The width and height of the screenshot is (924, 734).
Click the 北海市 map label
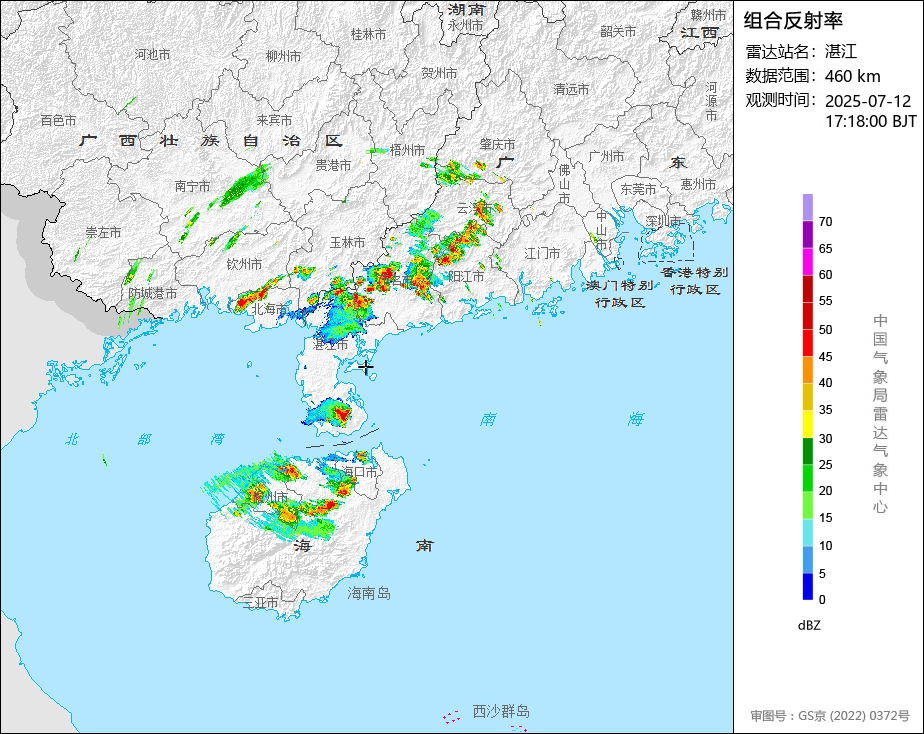coord(269,309)
